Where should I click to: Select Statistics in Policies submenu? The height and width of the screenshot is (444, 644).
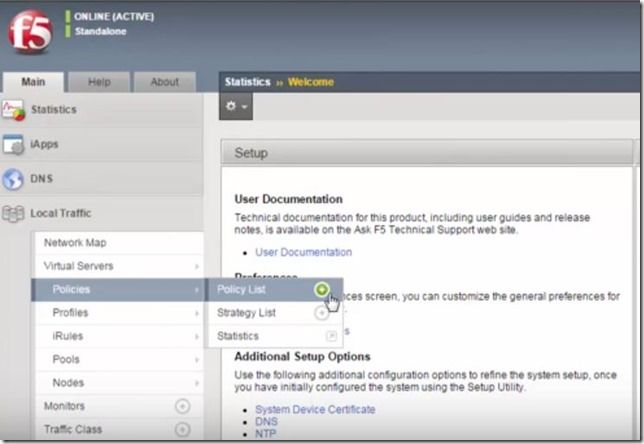pyautogui.click(x=238, y=336)
